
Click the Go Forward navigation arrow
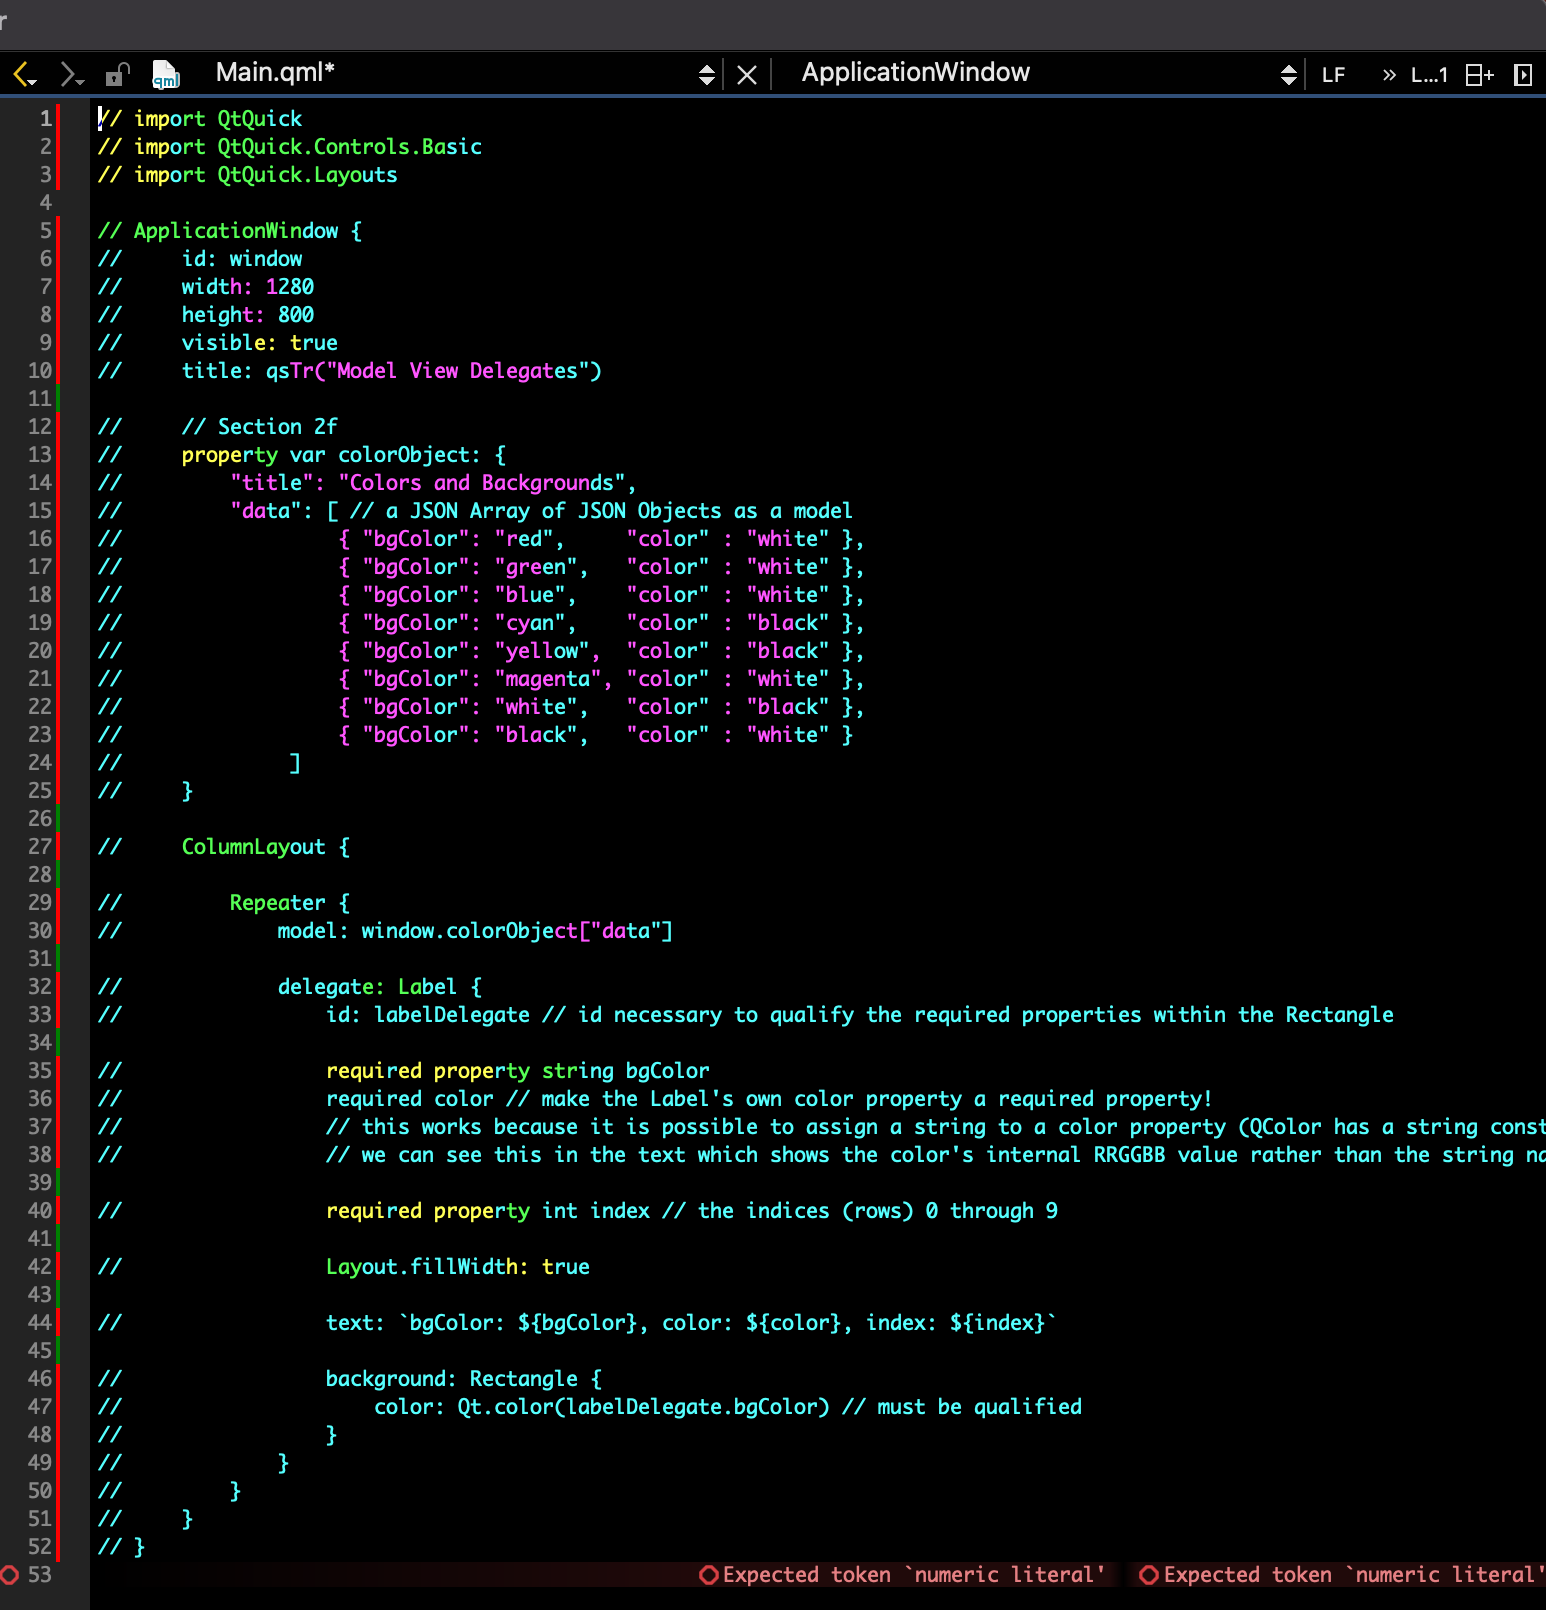[x=69, y=74]
